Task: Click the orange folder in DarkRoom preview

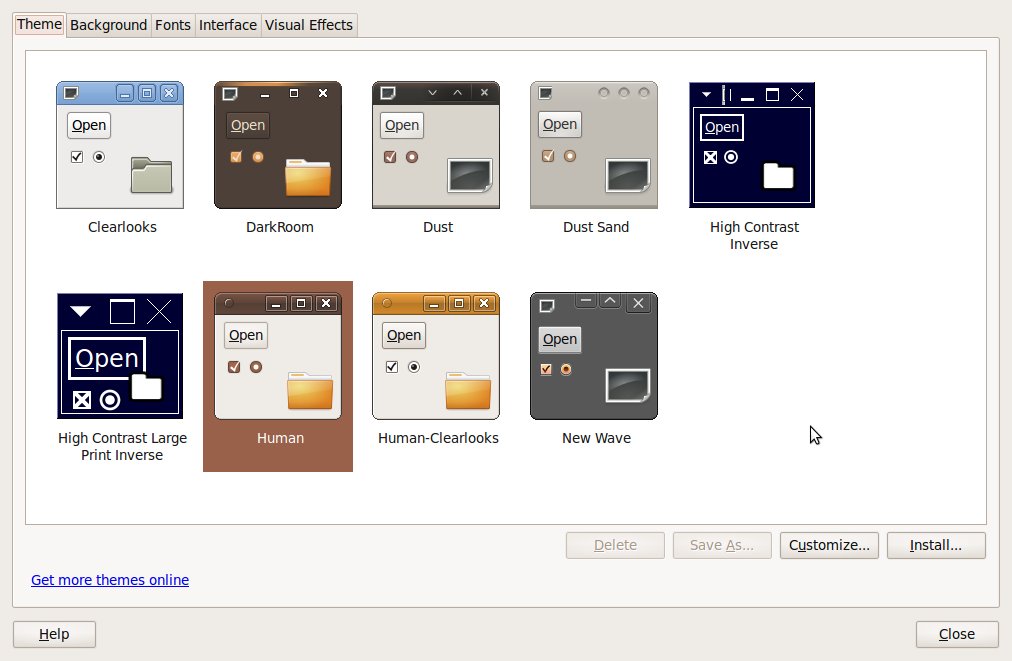Action: click(308, 177)
